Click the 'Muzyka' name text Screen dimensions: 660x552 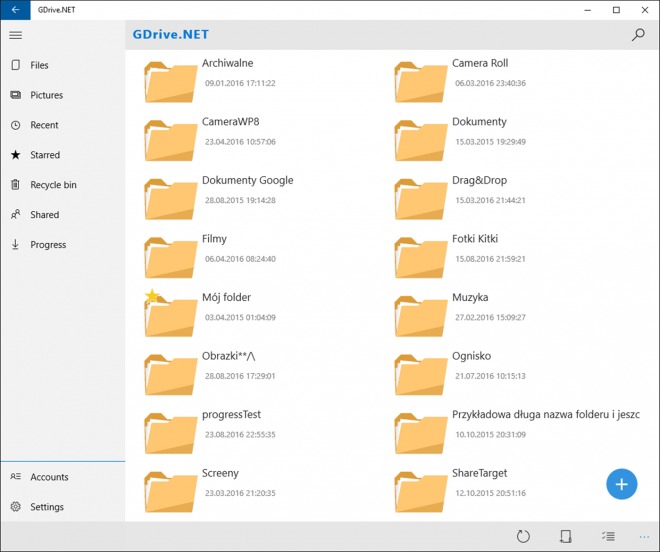(470, 298)
